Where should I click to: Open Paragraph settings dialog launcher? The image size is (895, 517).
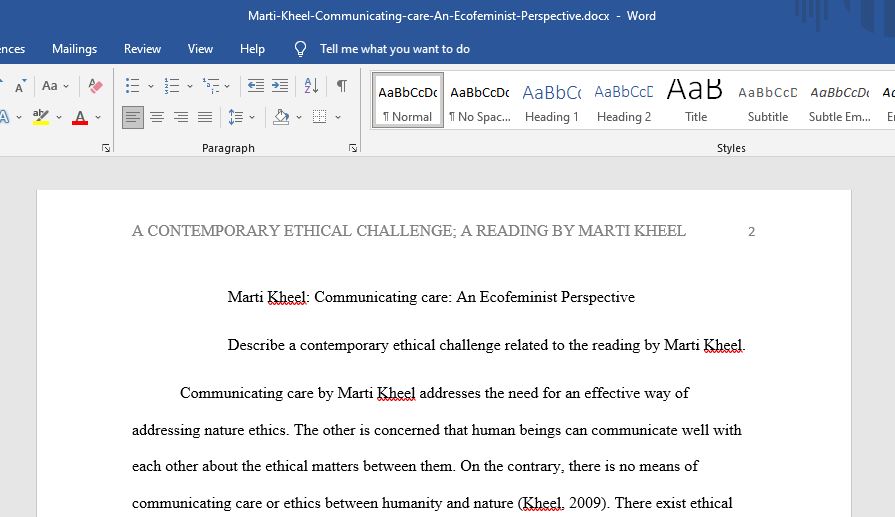click(353, 148)
